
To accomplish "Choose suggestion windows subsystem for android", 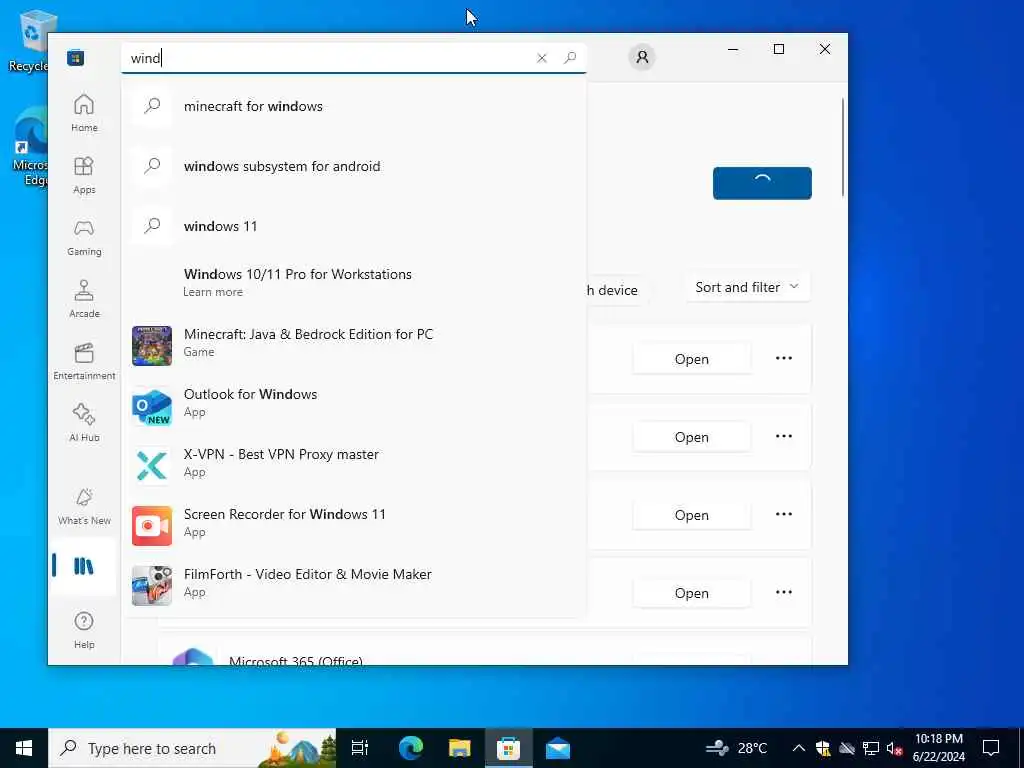I will point(353,166).
